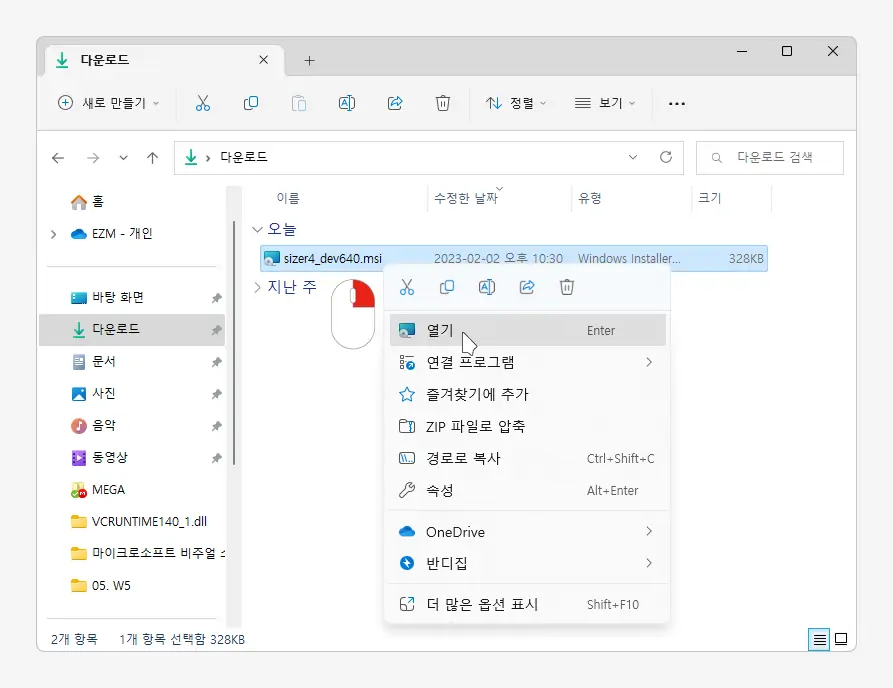The height and width of the screenshot is (688, 893).
Task: Select 더 많은 옵션 표시 entry
Action: 482,604
